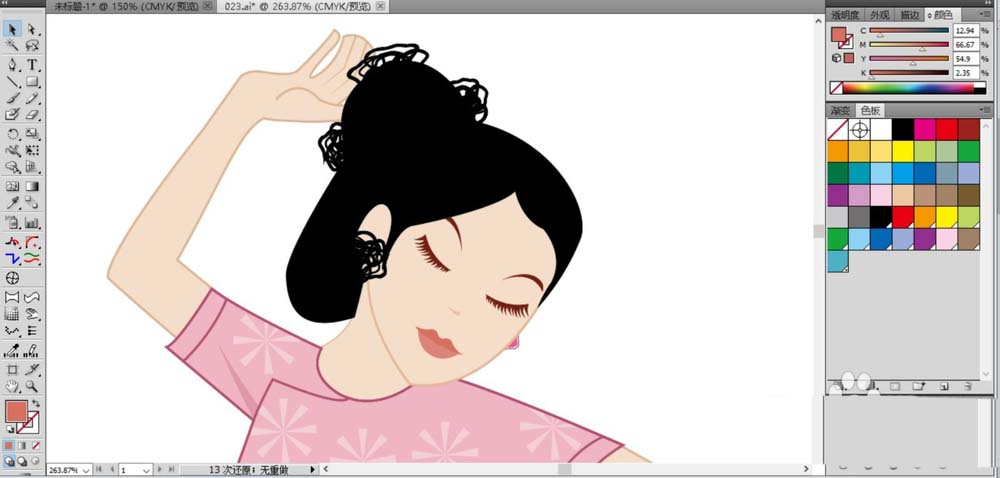Viewport: 1000px width, 478px height.
Task: Click the Yellow value field 54.9
Action: pos(964,59)
